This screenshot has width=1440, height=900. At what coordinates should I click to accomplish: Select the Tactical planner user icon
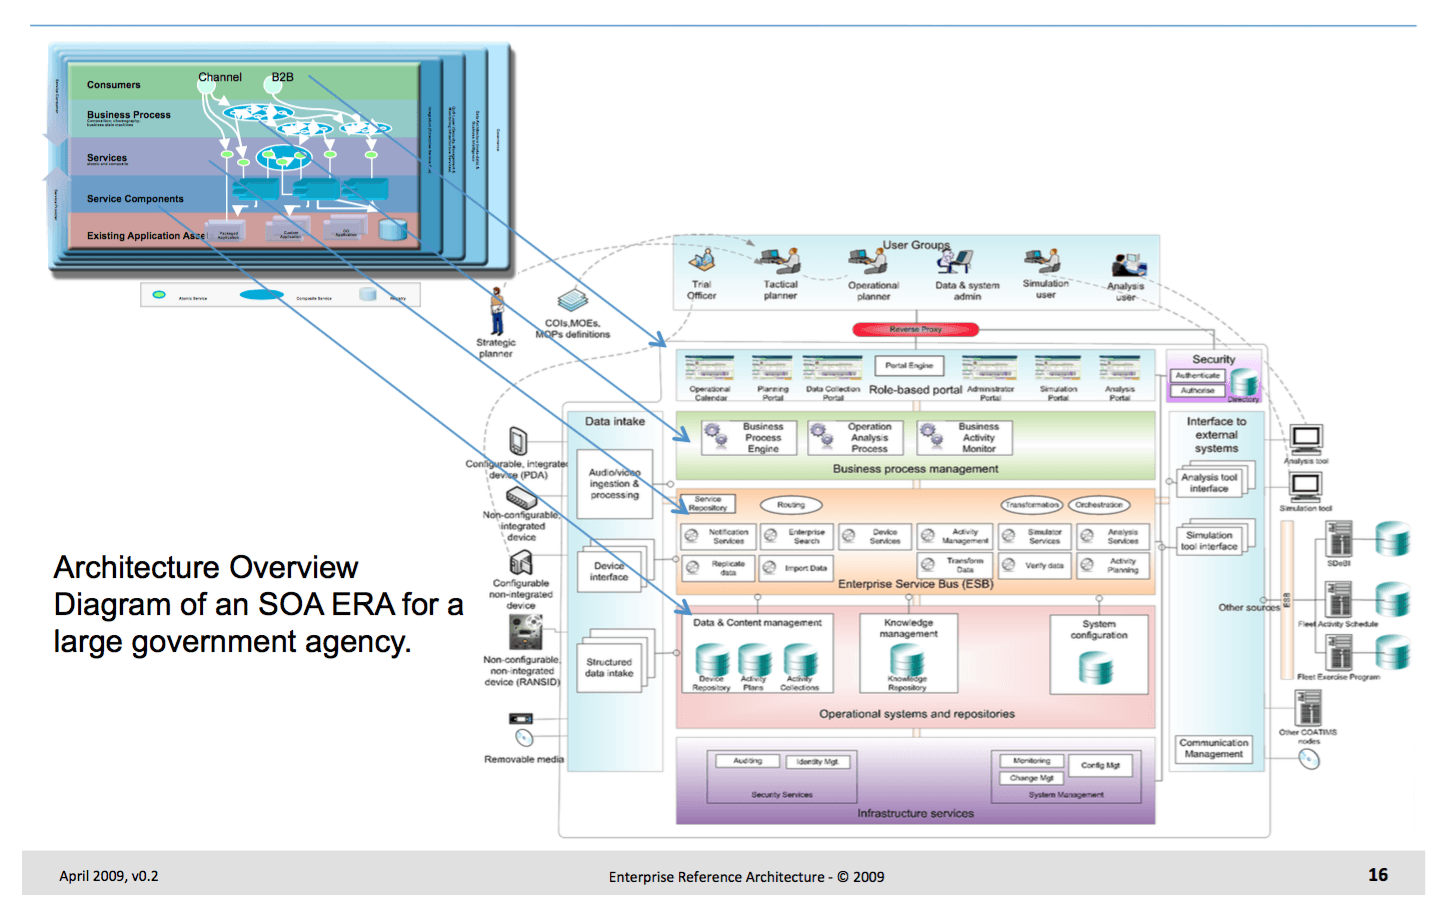(x=779, y=261)
